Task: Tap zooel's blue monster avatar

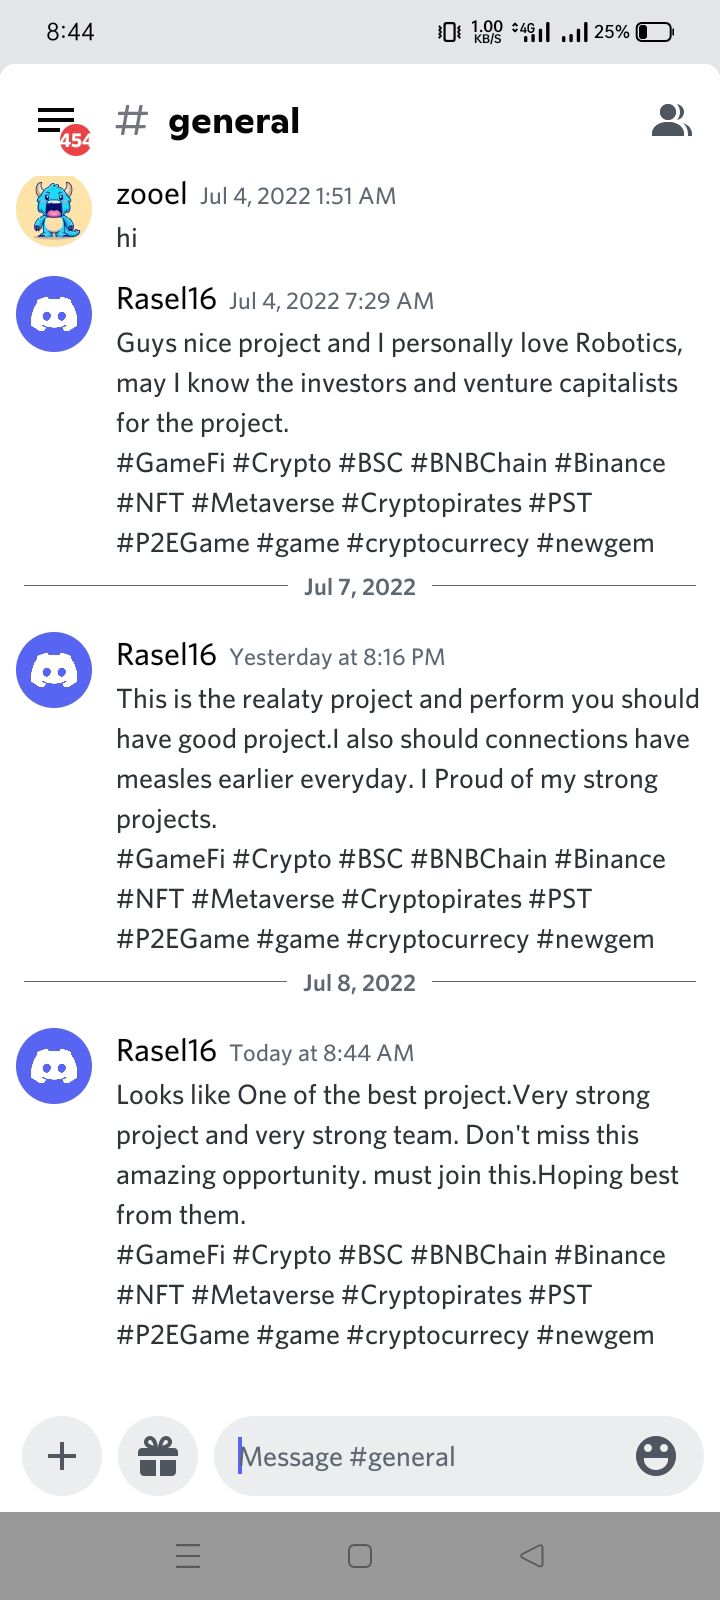Action: coord(54,209)
